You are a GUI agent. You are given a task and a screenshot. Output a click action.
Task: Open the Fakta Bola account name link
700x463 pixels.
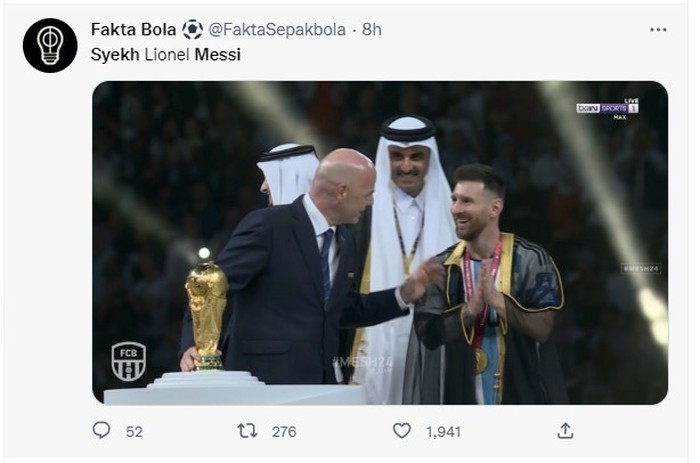pyautogui.click(x=133, y=30)
